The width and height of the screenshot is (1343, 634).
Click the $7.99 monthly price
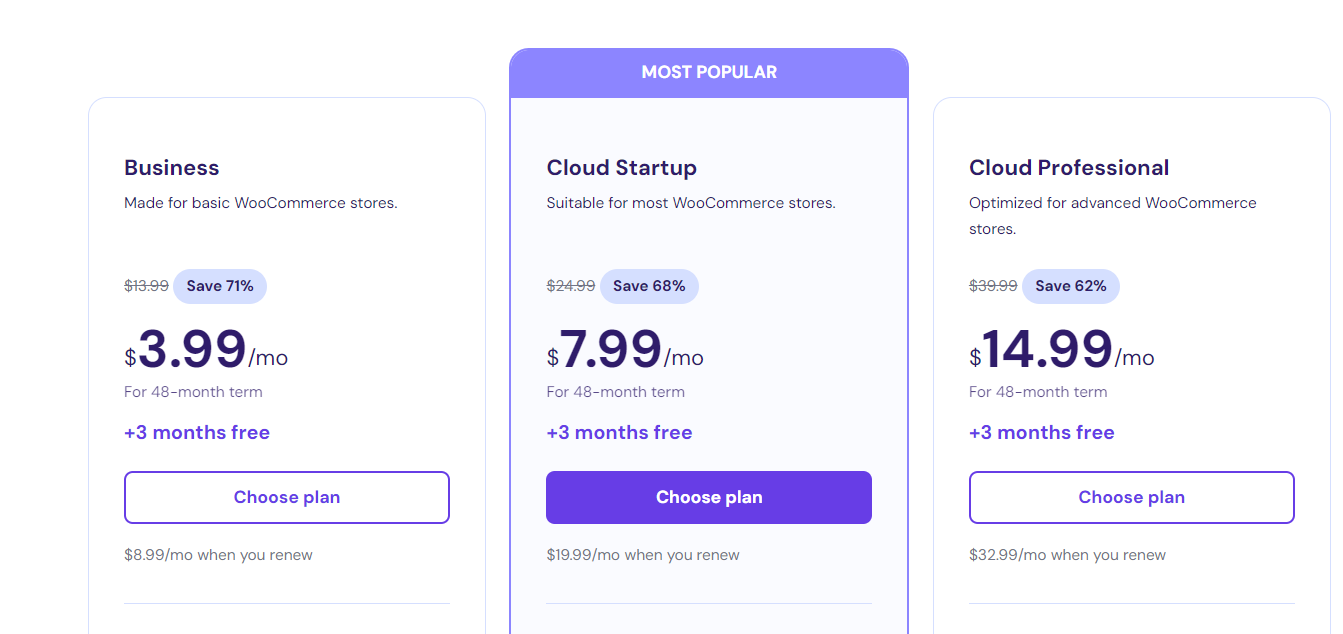pyautogui.click(x=625, y=350)
